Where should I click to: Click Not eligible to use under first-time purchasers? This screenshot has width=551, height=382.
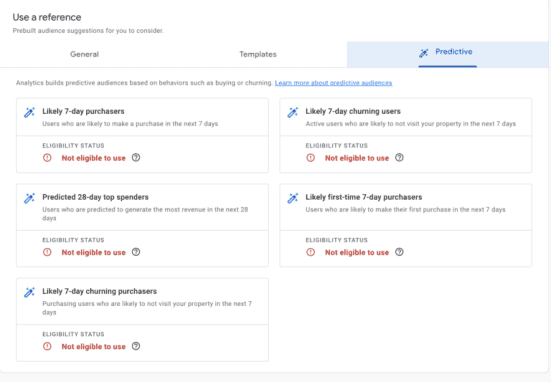click(357, 252)
